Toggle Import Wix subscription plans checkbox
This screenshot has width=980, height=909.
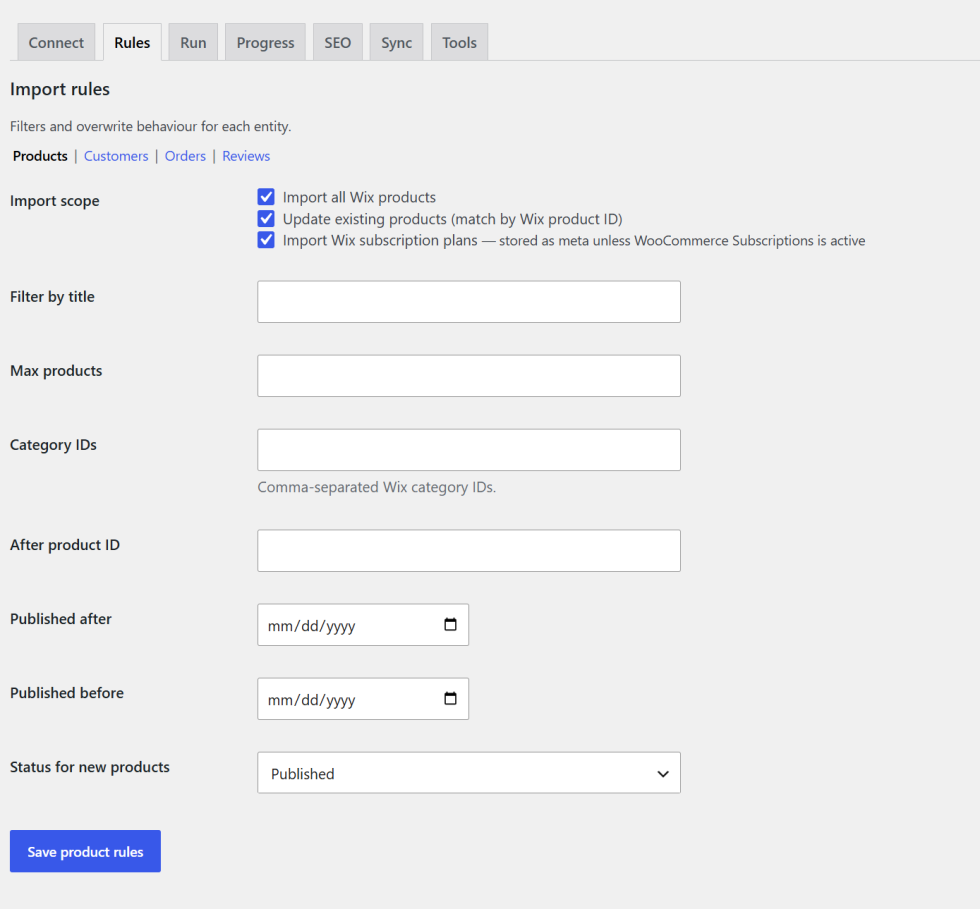266,240
